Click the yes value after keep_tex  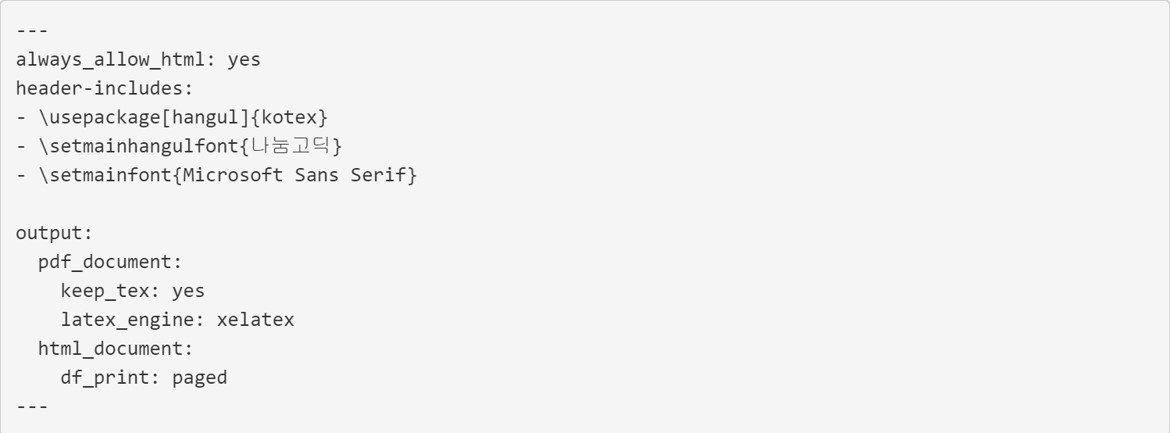pyautogui.click(x=188, y=291)
